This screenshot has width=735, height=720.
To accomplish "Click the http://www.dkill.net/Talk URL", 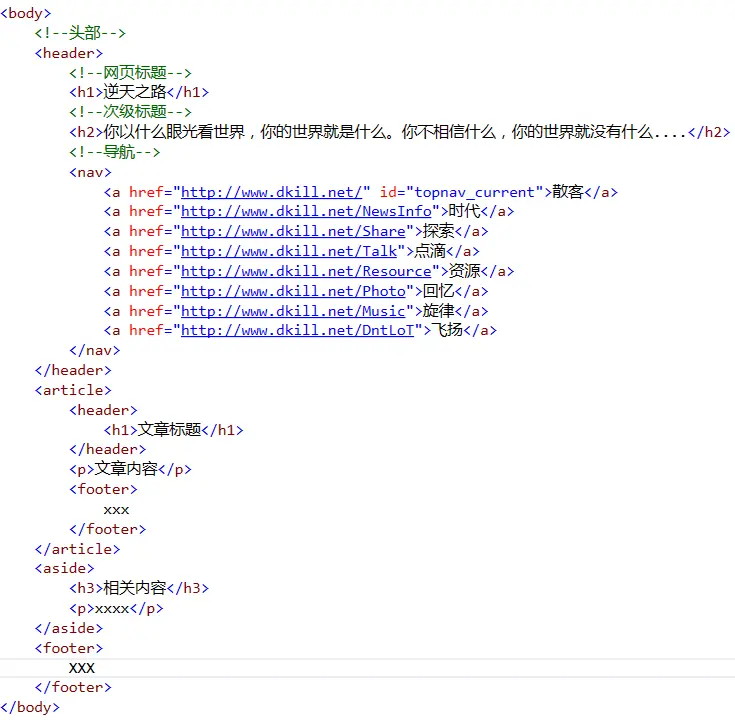I will 289,251.
